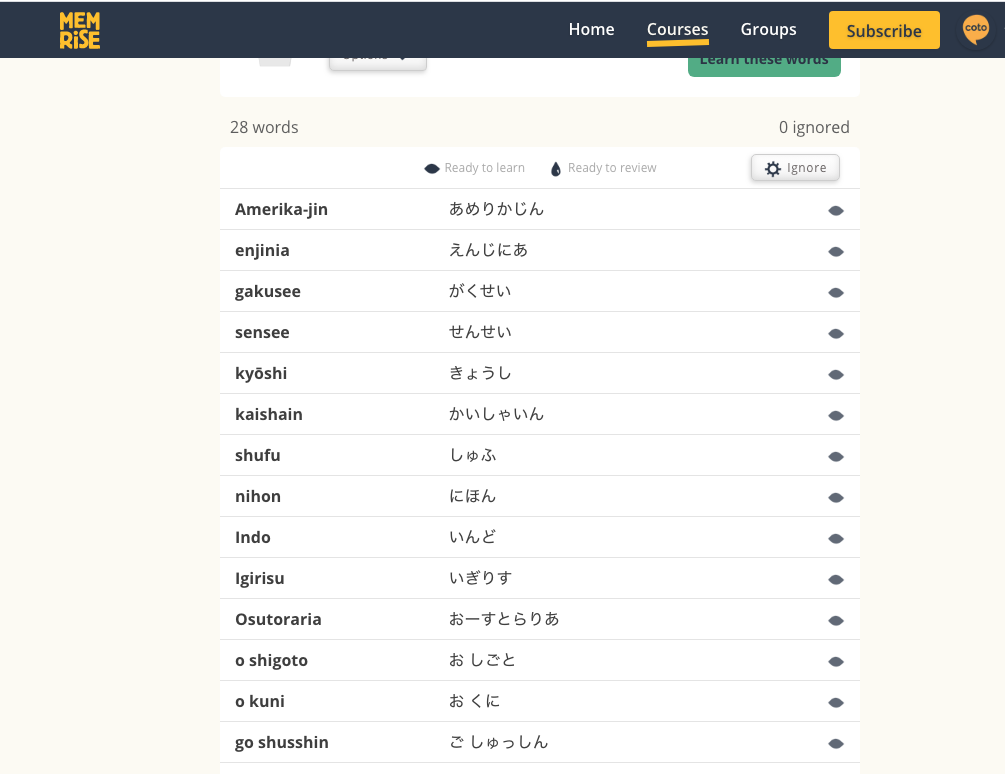Screen dimensions: 1005x774
Task: Click the eye status icon for gakusee
Action: tap(836, 293)
